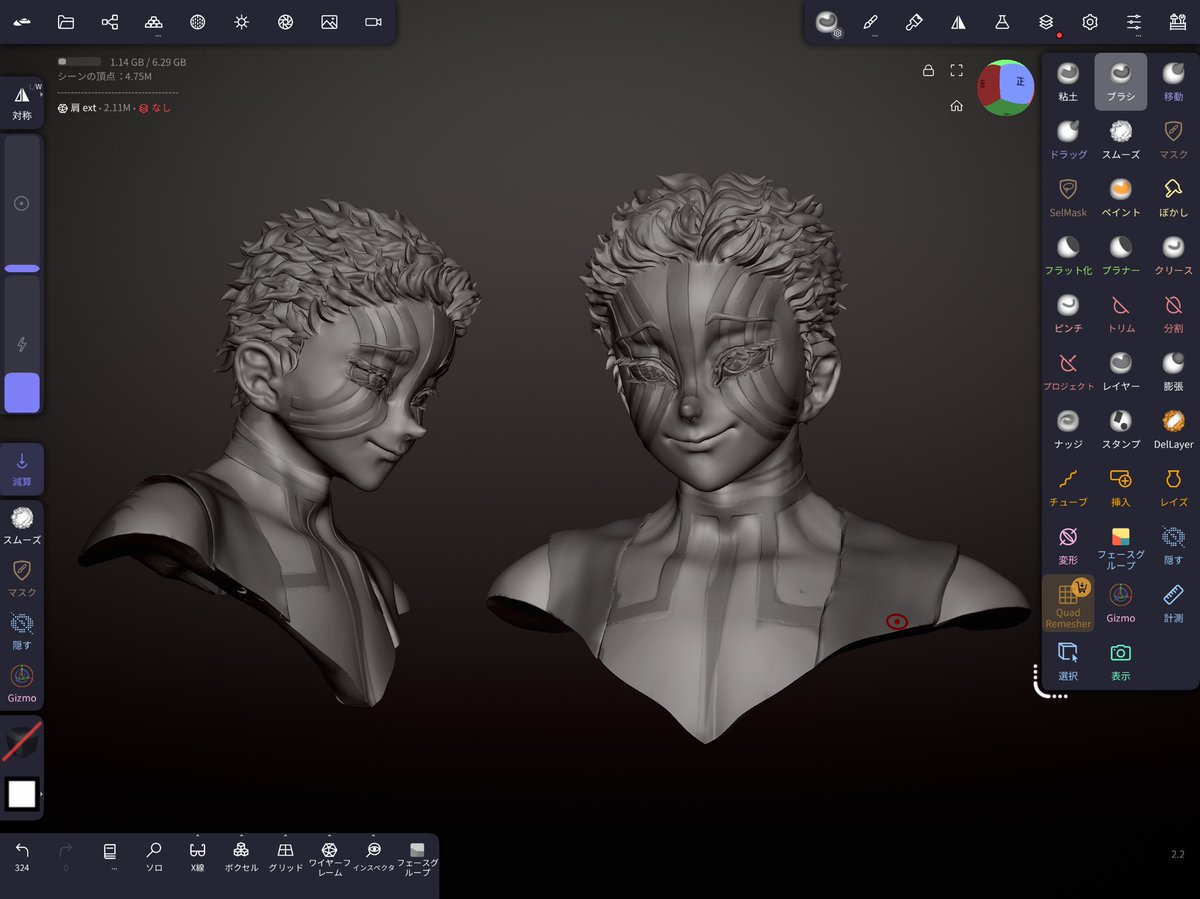Select the 表示 view camera tool
This screenshot has height=899, width=1200.
click(1121, 662)
